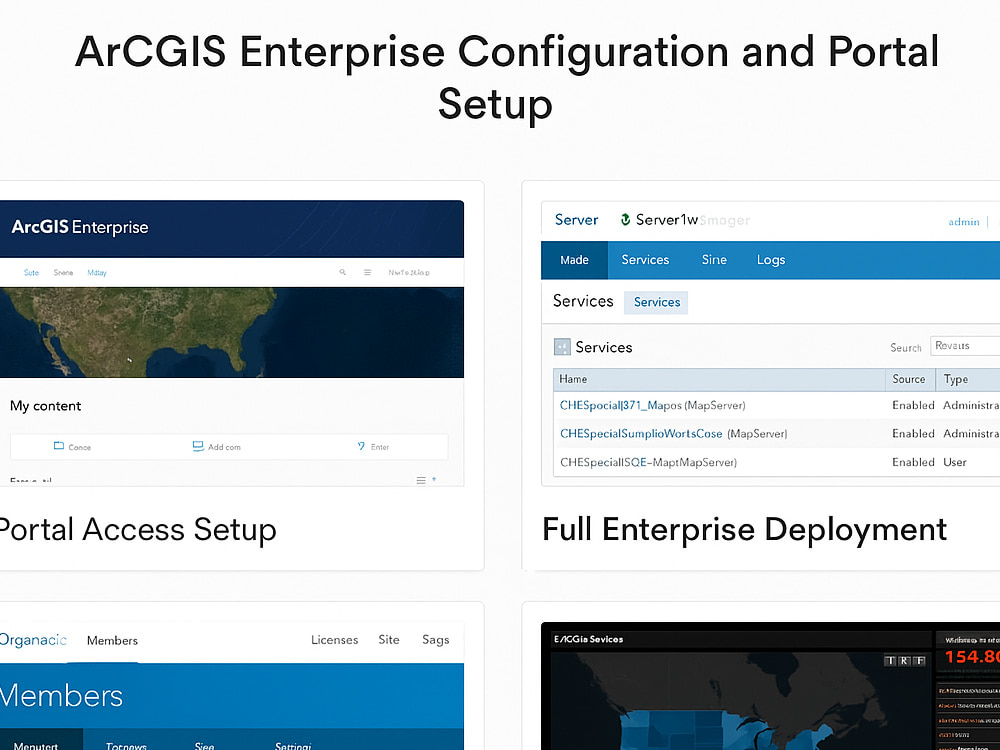Click the satellite map thumbnail in portal
Screen dimensions: 1000x750
(232, 332)
